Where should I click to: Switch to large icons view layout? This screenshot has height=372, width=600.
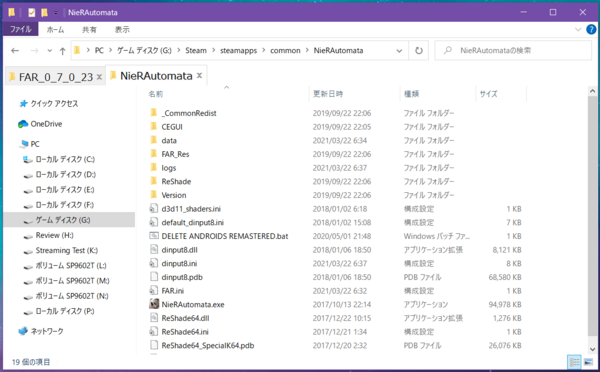pos(588,361)
